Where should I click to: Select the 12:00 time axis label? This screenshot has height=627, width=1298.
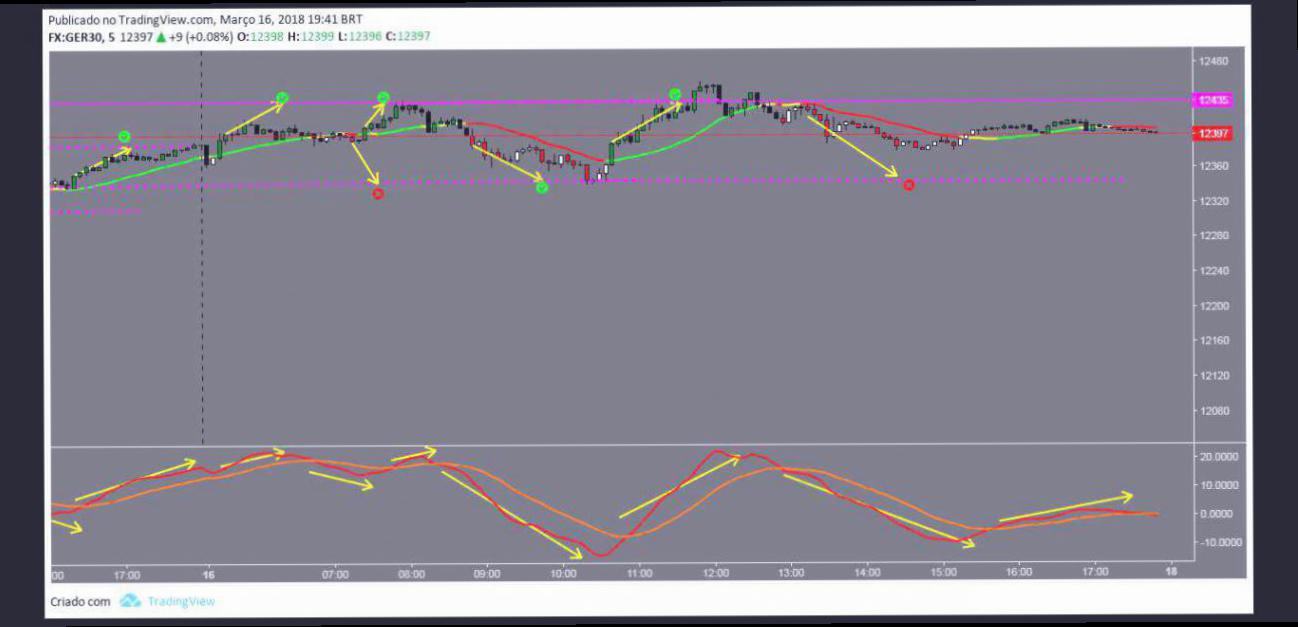715,574
